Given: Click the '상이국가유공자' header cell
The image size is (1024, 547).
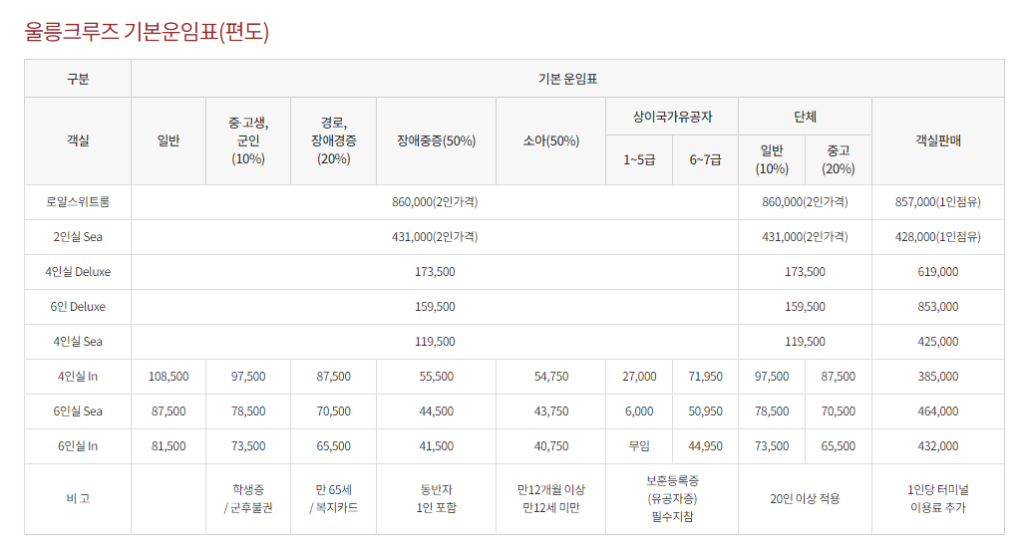Looking at the screenshot, I should pos(672,117).
